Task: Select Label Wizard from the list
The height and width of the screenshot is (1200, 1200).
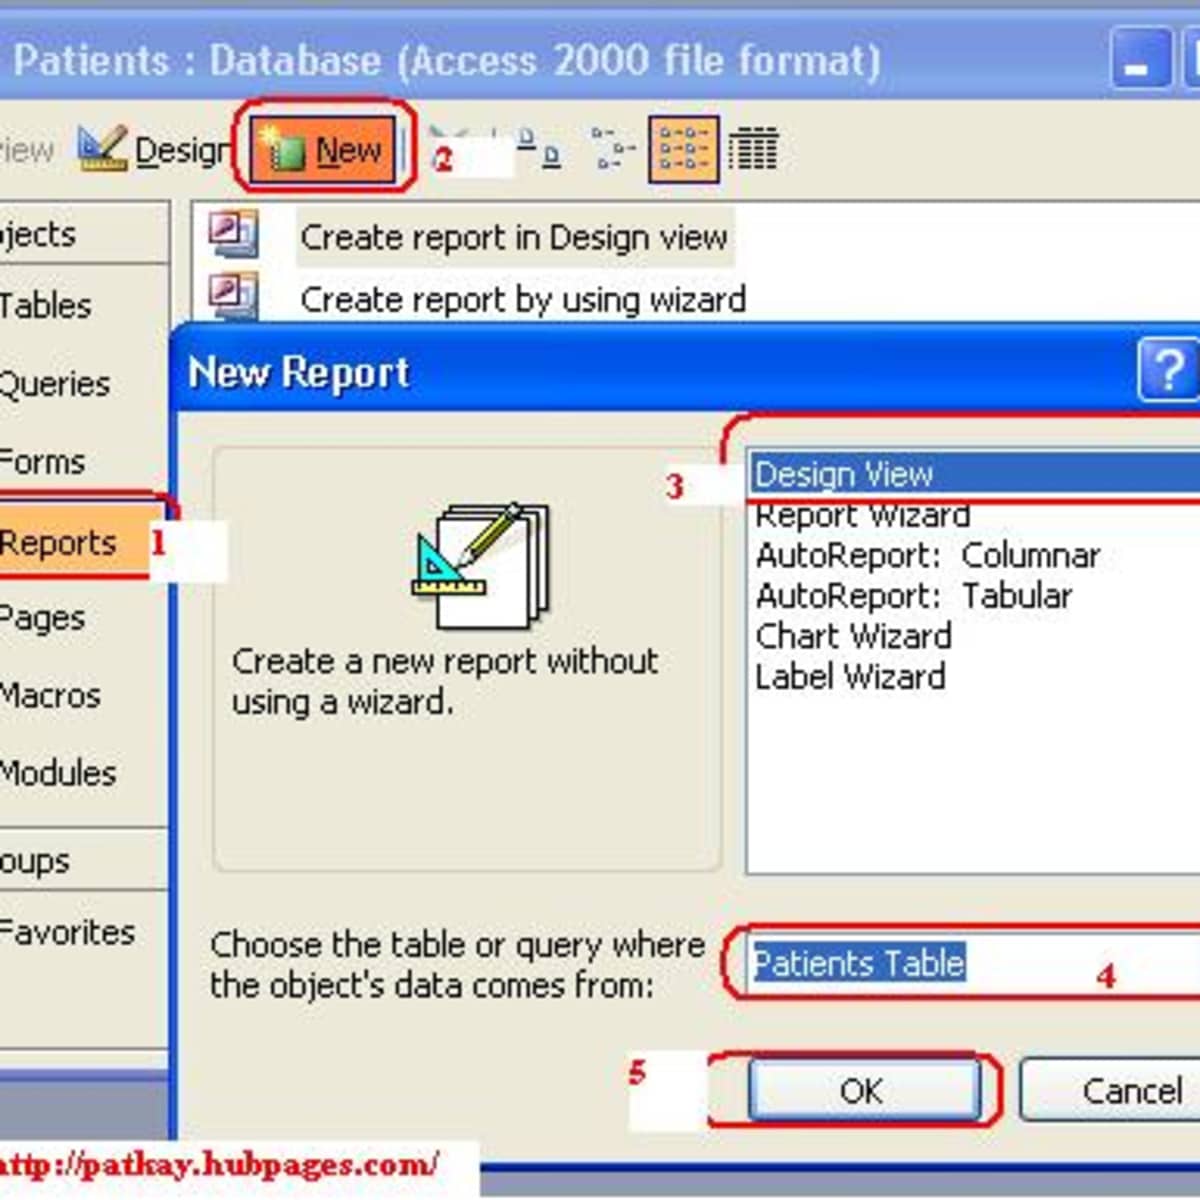Action: [x=849, y=676]
